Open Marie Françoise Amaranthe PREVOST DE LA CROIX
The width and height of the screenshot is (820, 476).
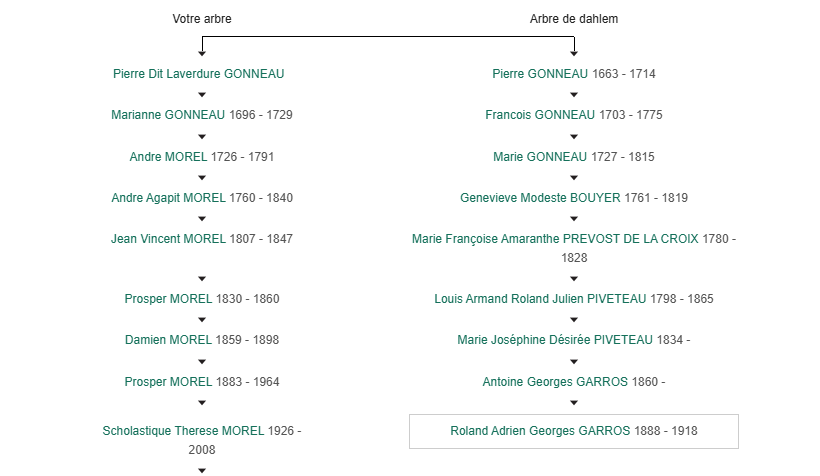coord(555,239)
